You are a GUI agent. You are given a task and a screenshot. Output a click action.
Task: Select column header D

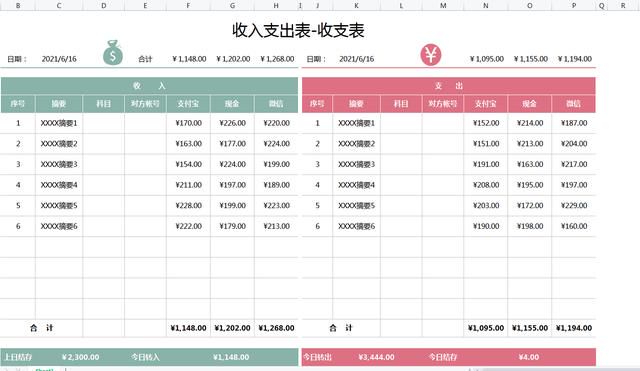coord(104,5)
